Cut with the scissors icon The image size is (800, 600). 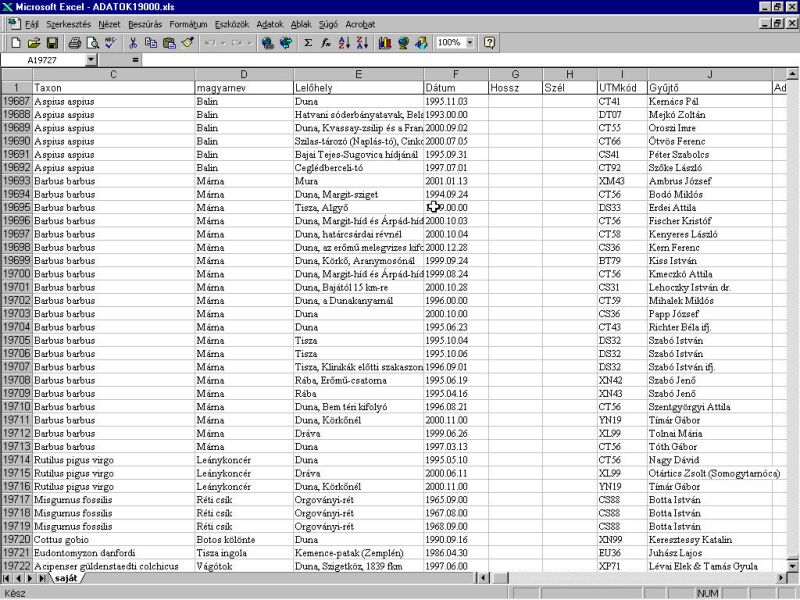[133, 43]
